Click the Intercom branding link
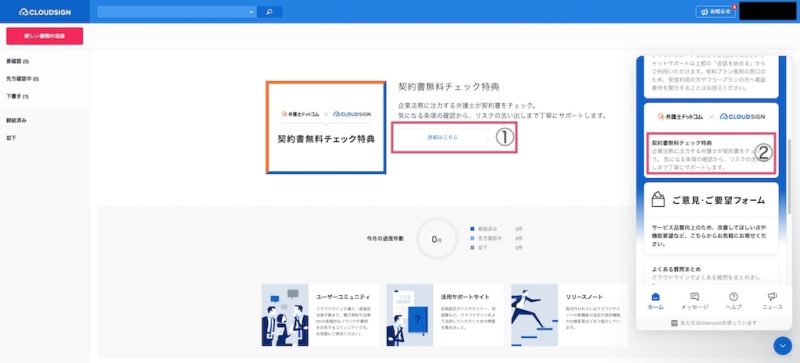The width and height of the screenshot is (800, 363). pos(714,323)
